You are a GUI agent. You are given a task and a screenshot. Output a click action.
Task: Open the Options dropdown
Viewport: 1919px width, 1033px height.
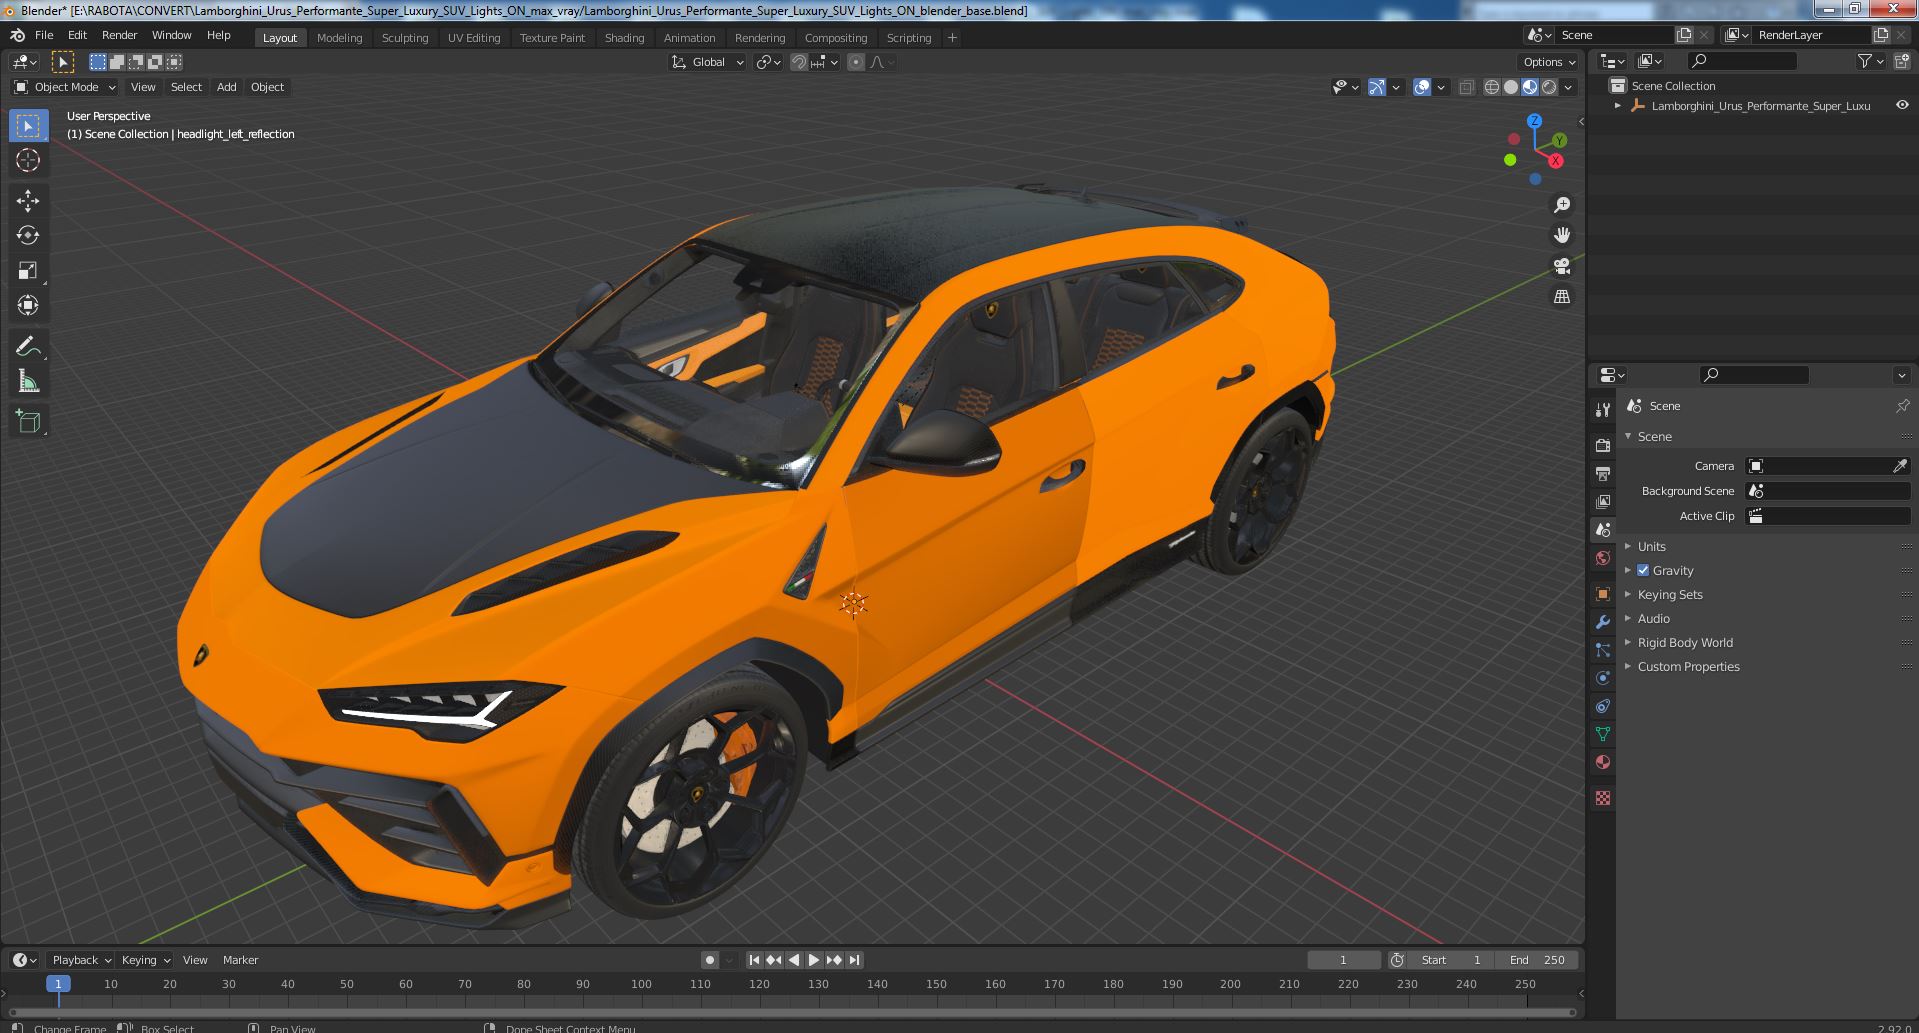pos(1550,62)
